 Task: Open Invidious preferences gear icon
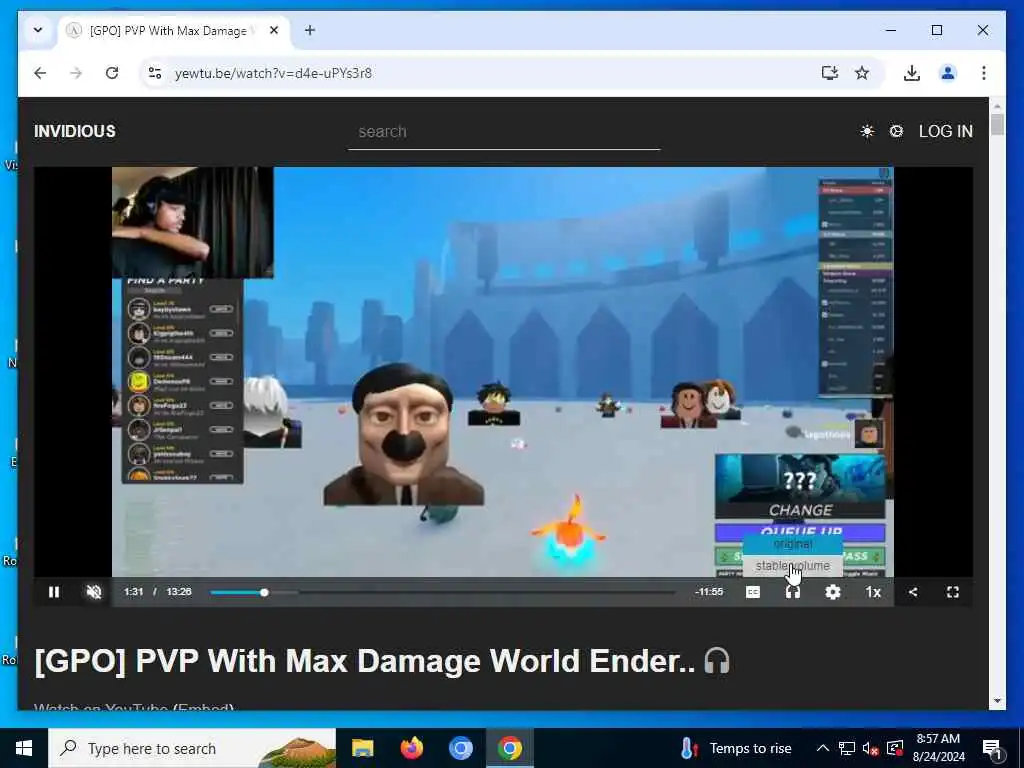coord(897,131)
